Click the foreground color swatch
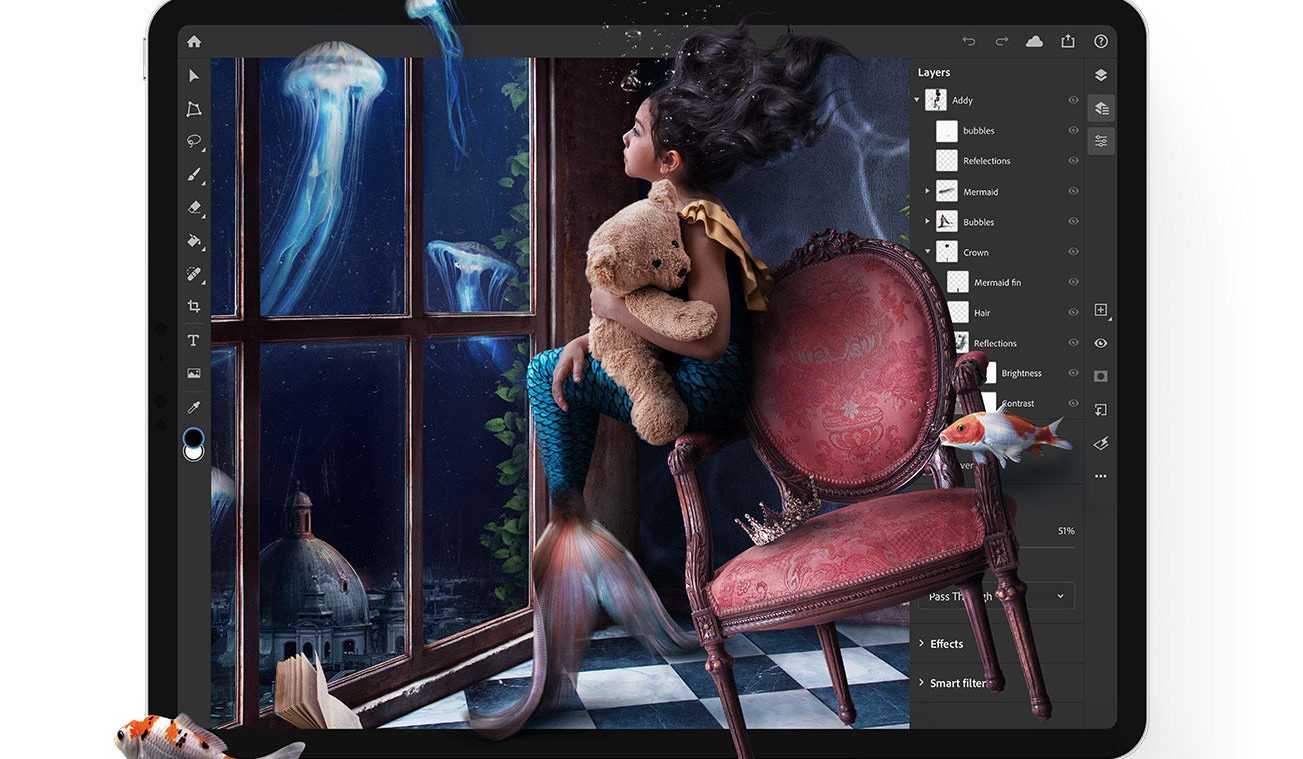1303x759 pixels. click(x=193, y=437)
